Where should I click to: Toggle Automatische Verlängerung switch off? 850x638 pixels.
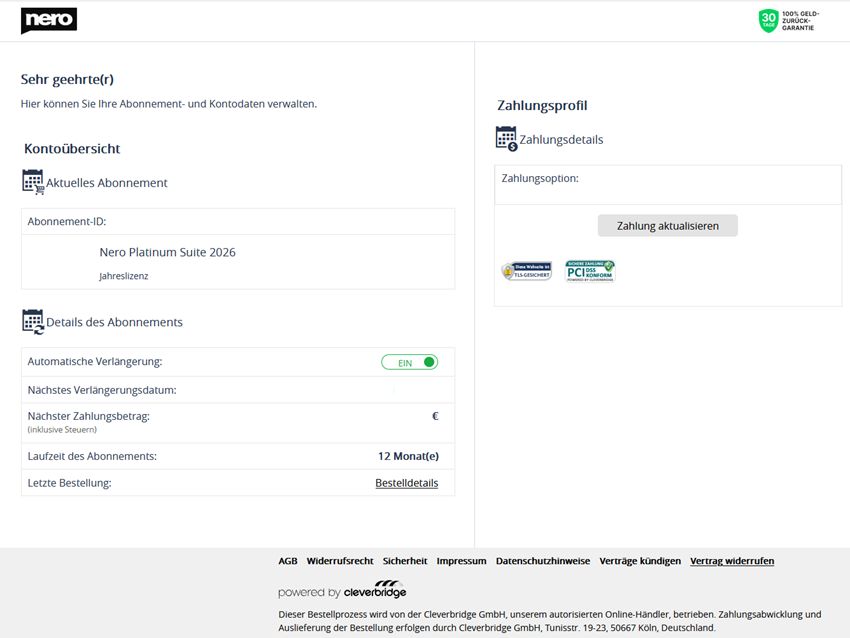click(409, 362)
